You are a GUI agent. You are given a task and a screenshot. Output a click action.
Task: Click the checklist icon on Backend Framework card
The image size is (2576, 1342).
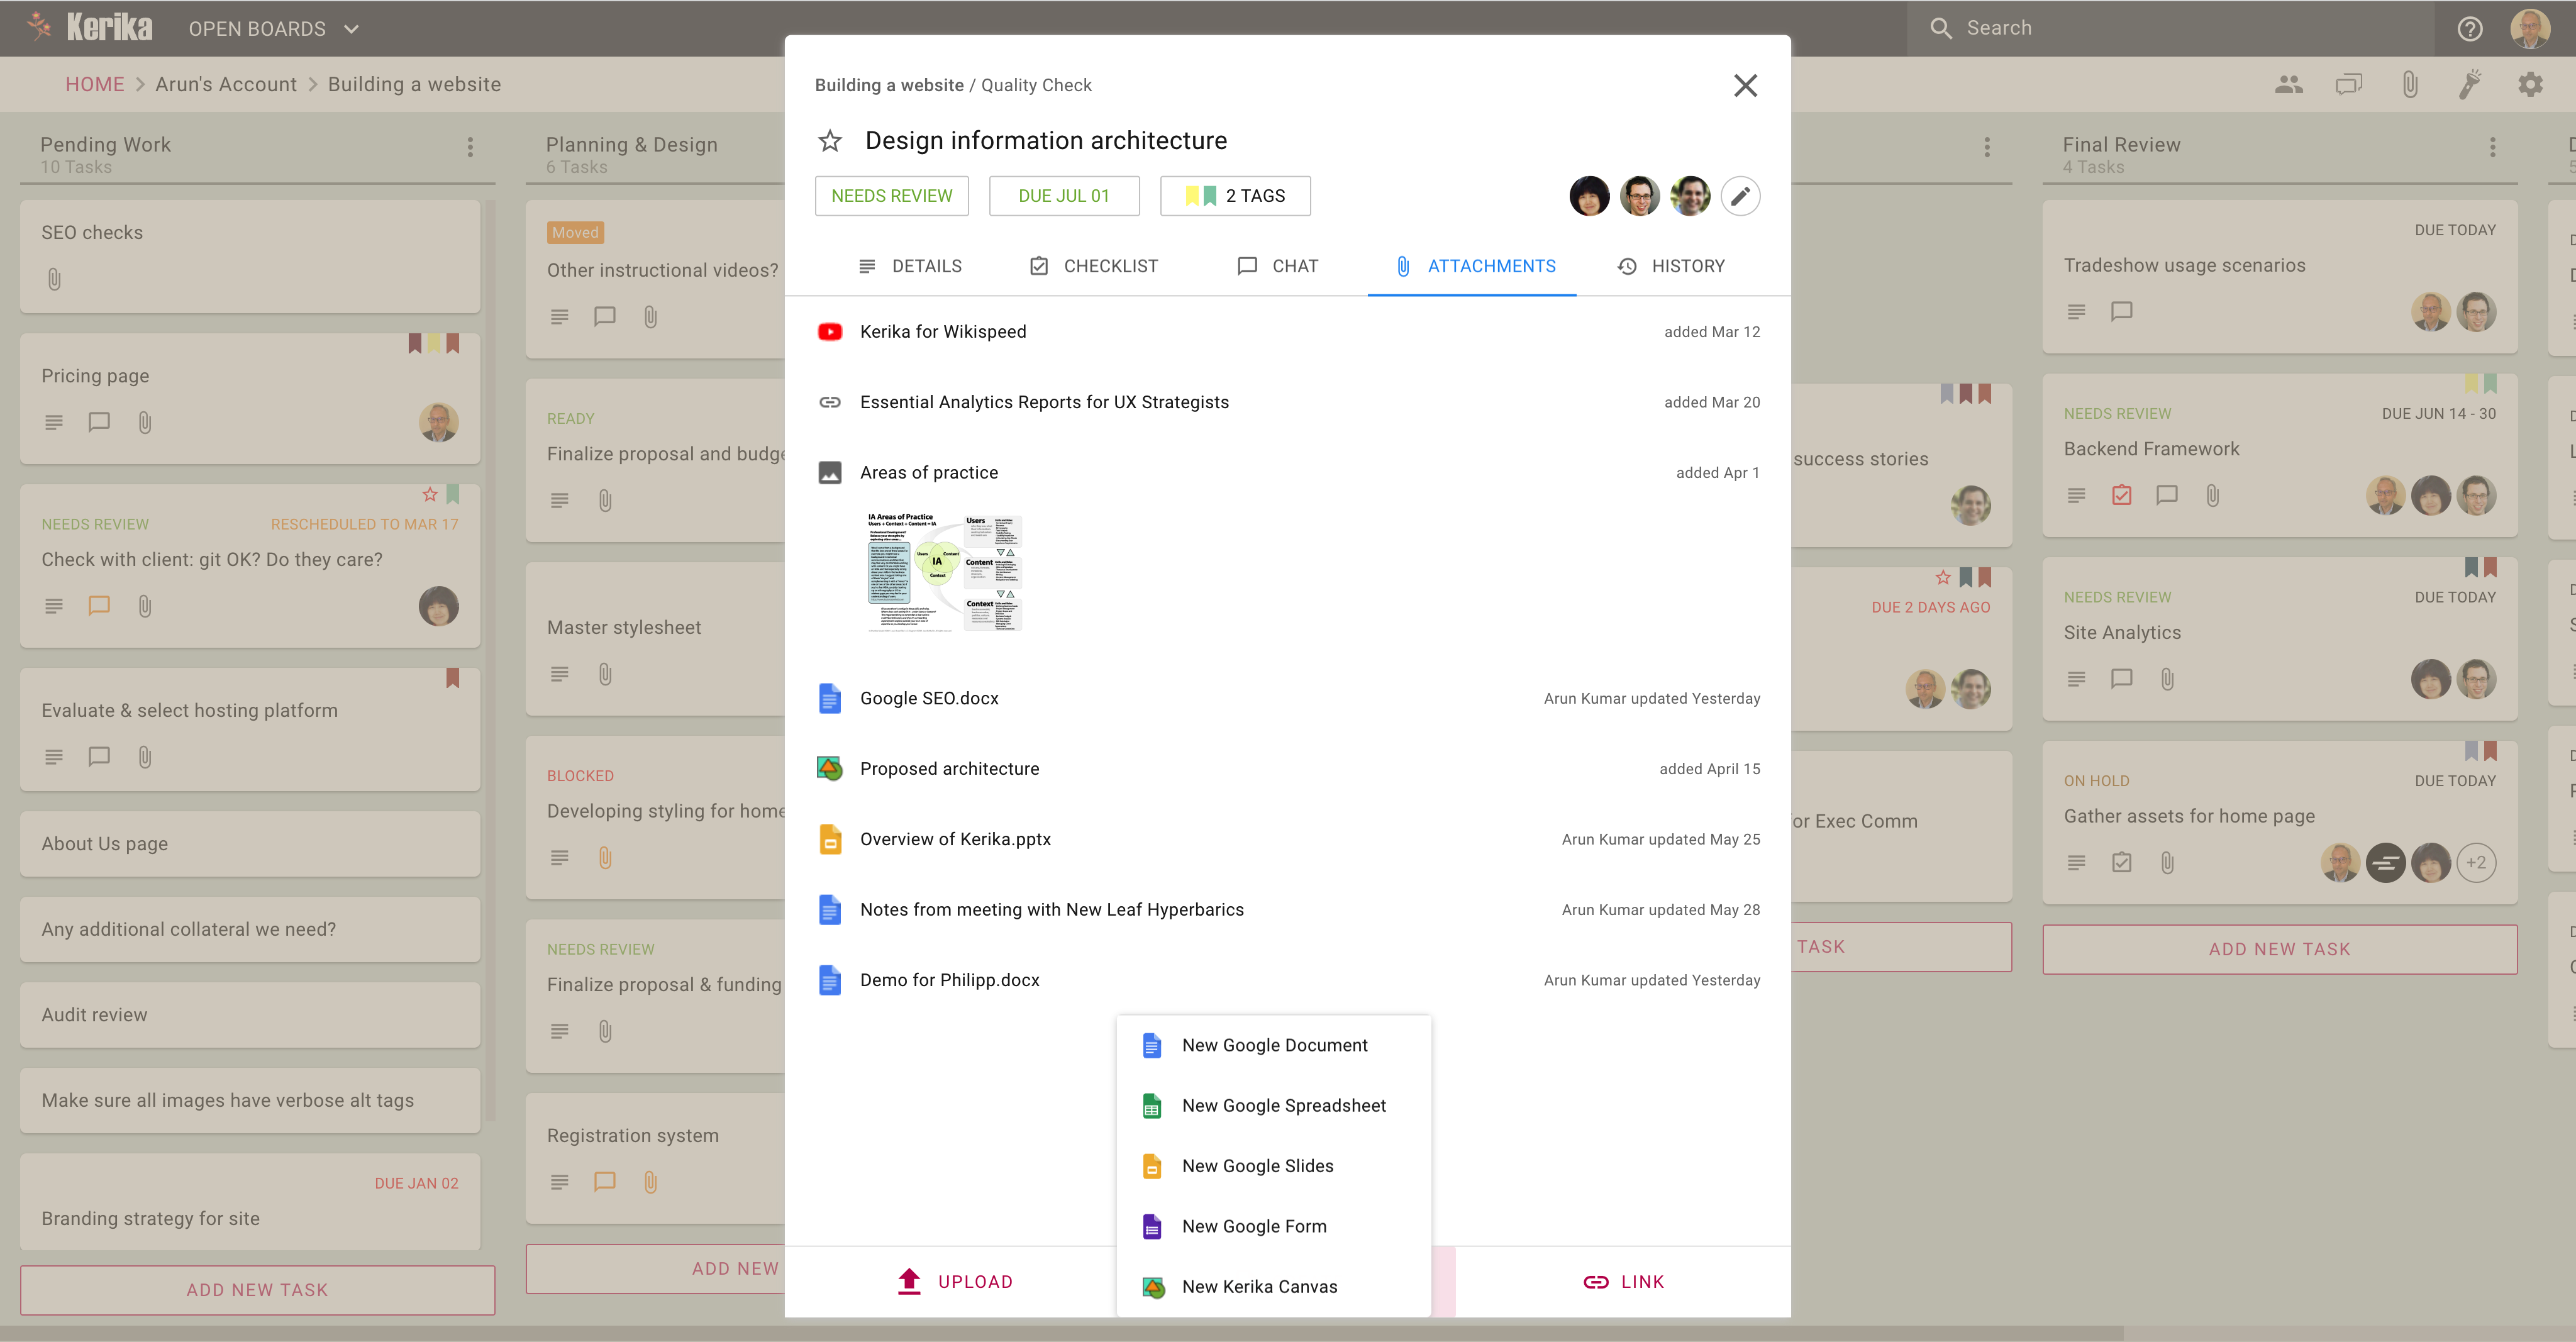click(x=2121, y=495)
